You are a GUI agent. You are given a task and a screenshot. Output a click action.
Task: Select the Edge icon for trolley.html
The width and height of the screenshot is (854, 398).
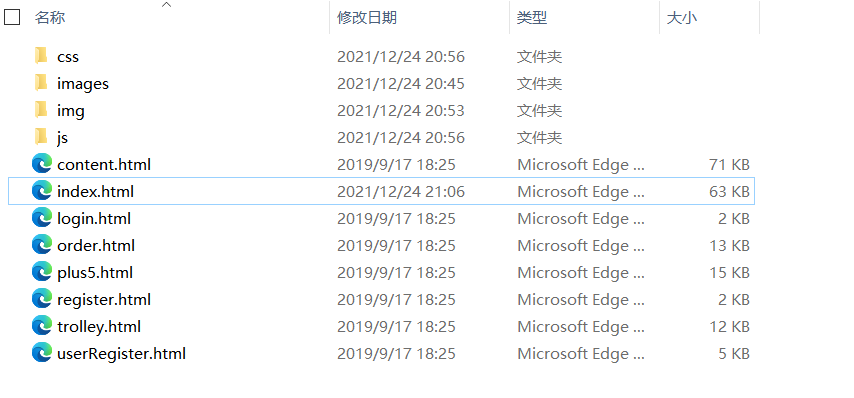coord(42,326)
